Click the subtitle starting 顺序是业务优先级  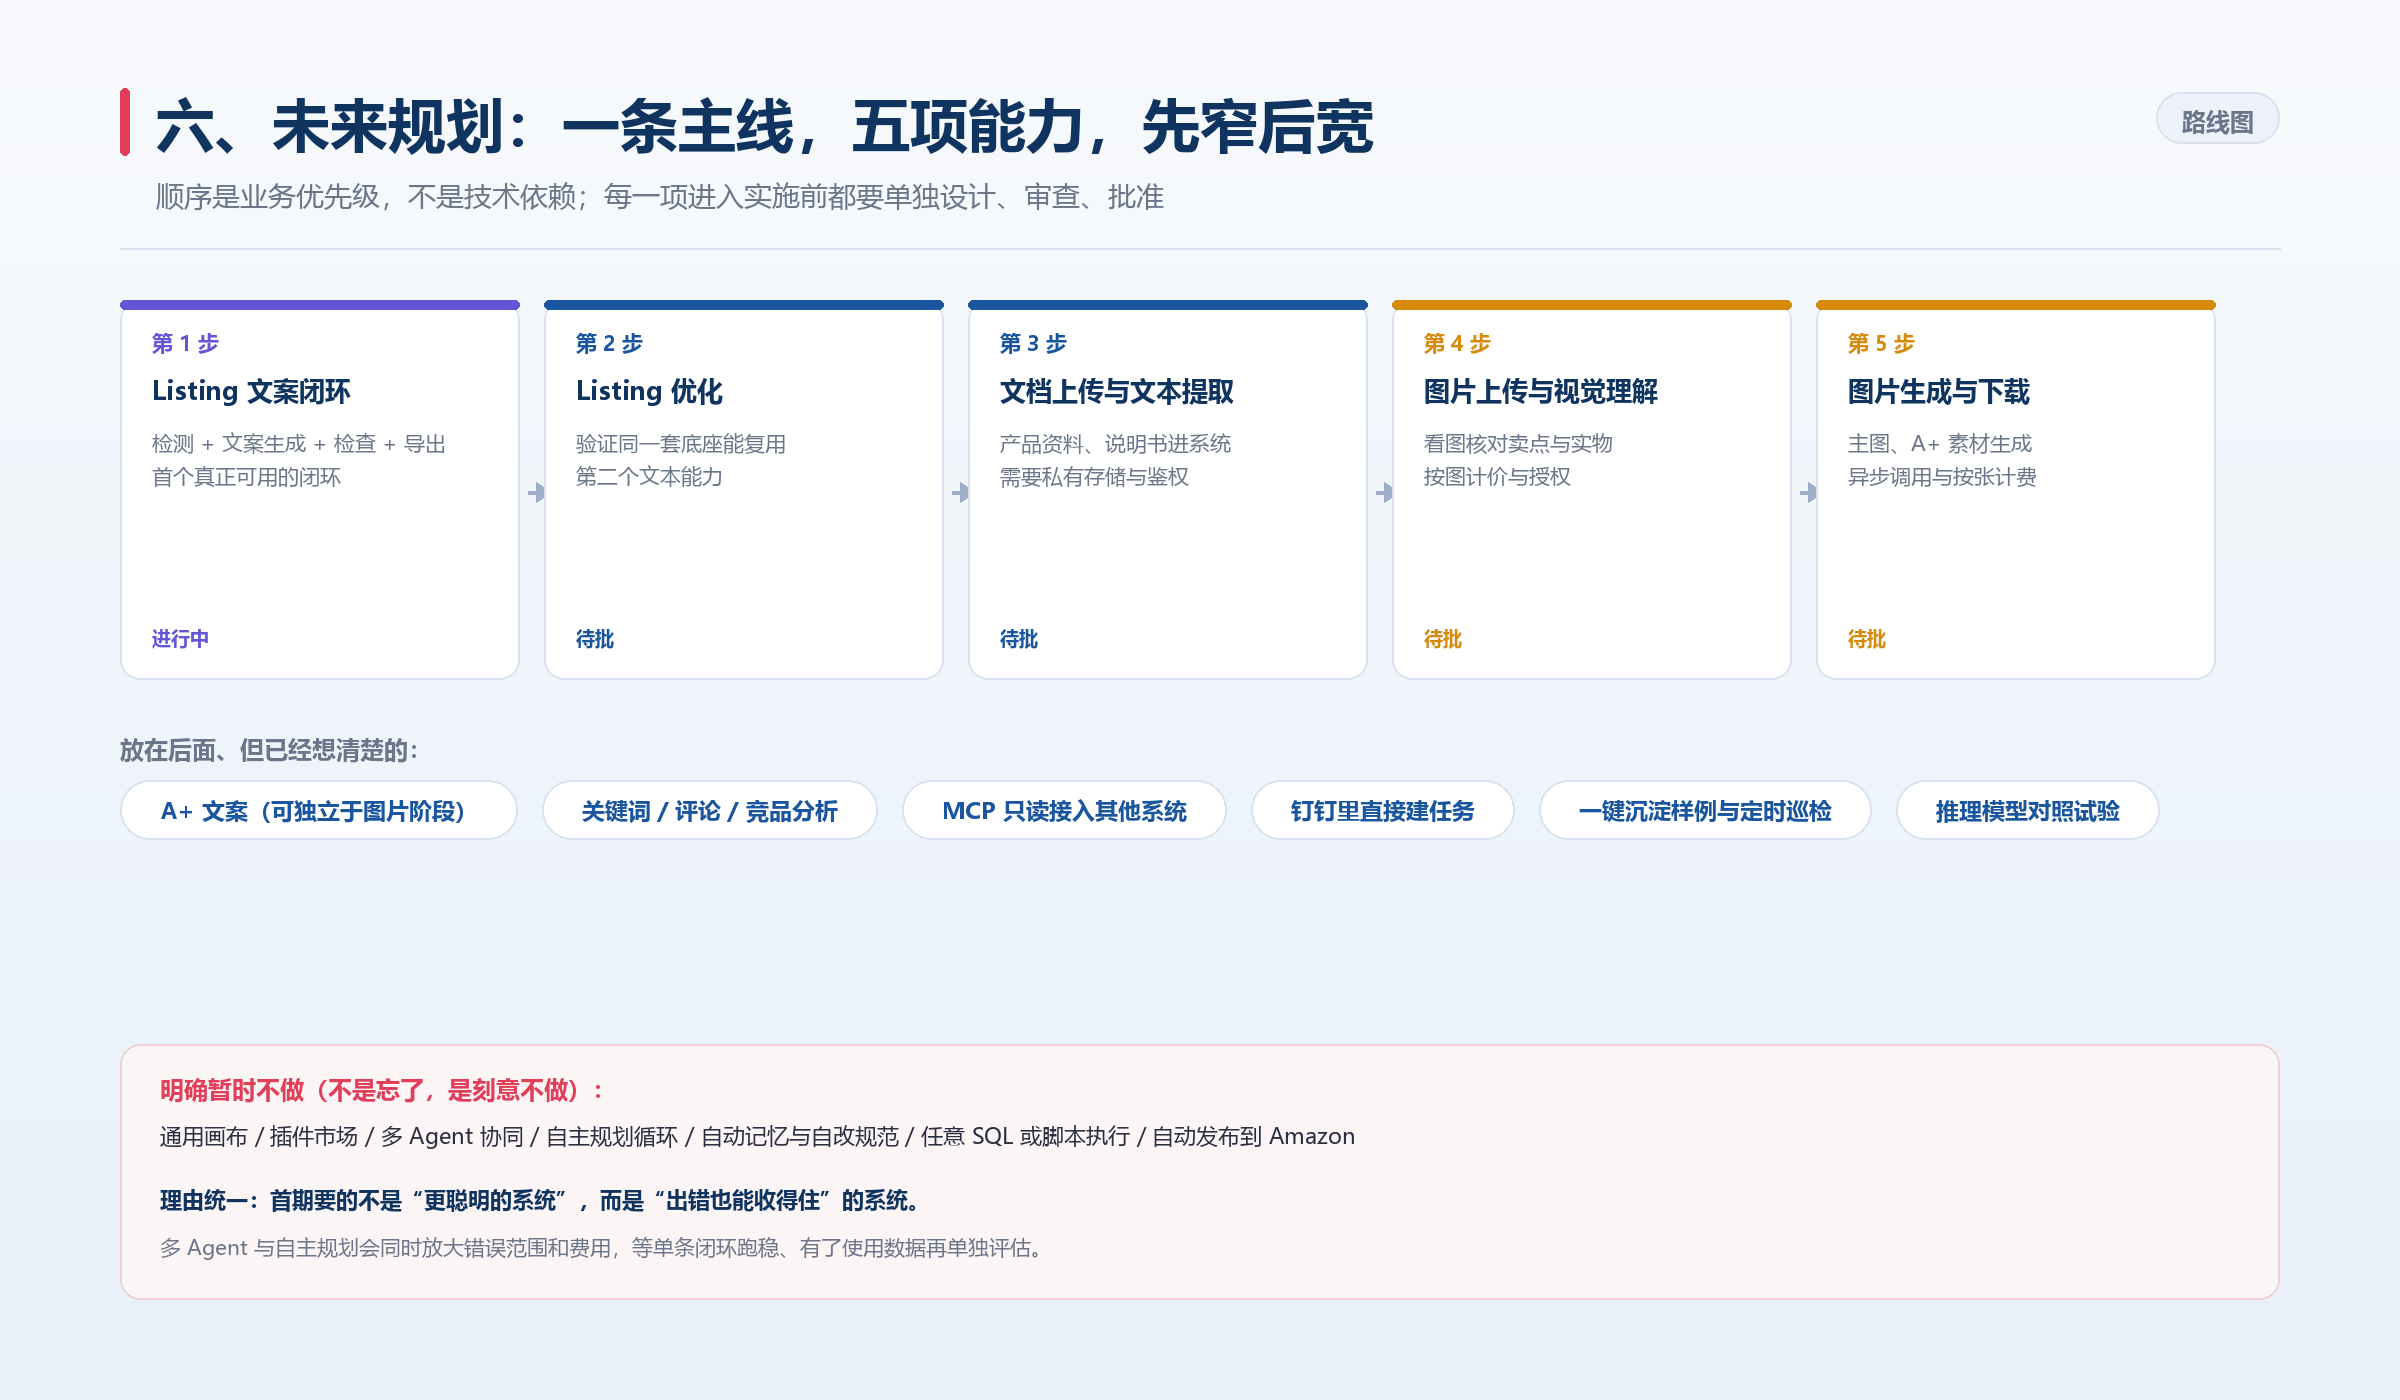(659, 196)
